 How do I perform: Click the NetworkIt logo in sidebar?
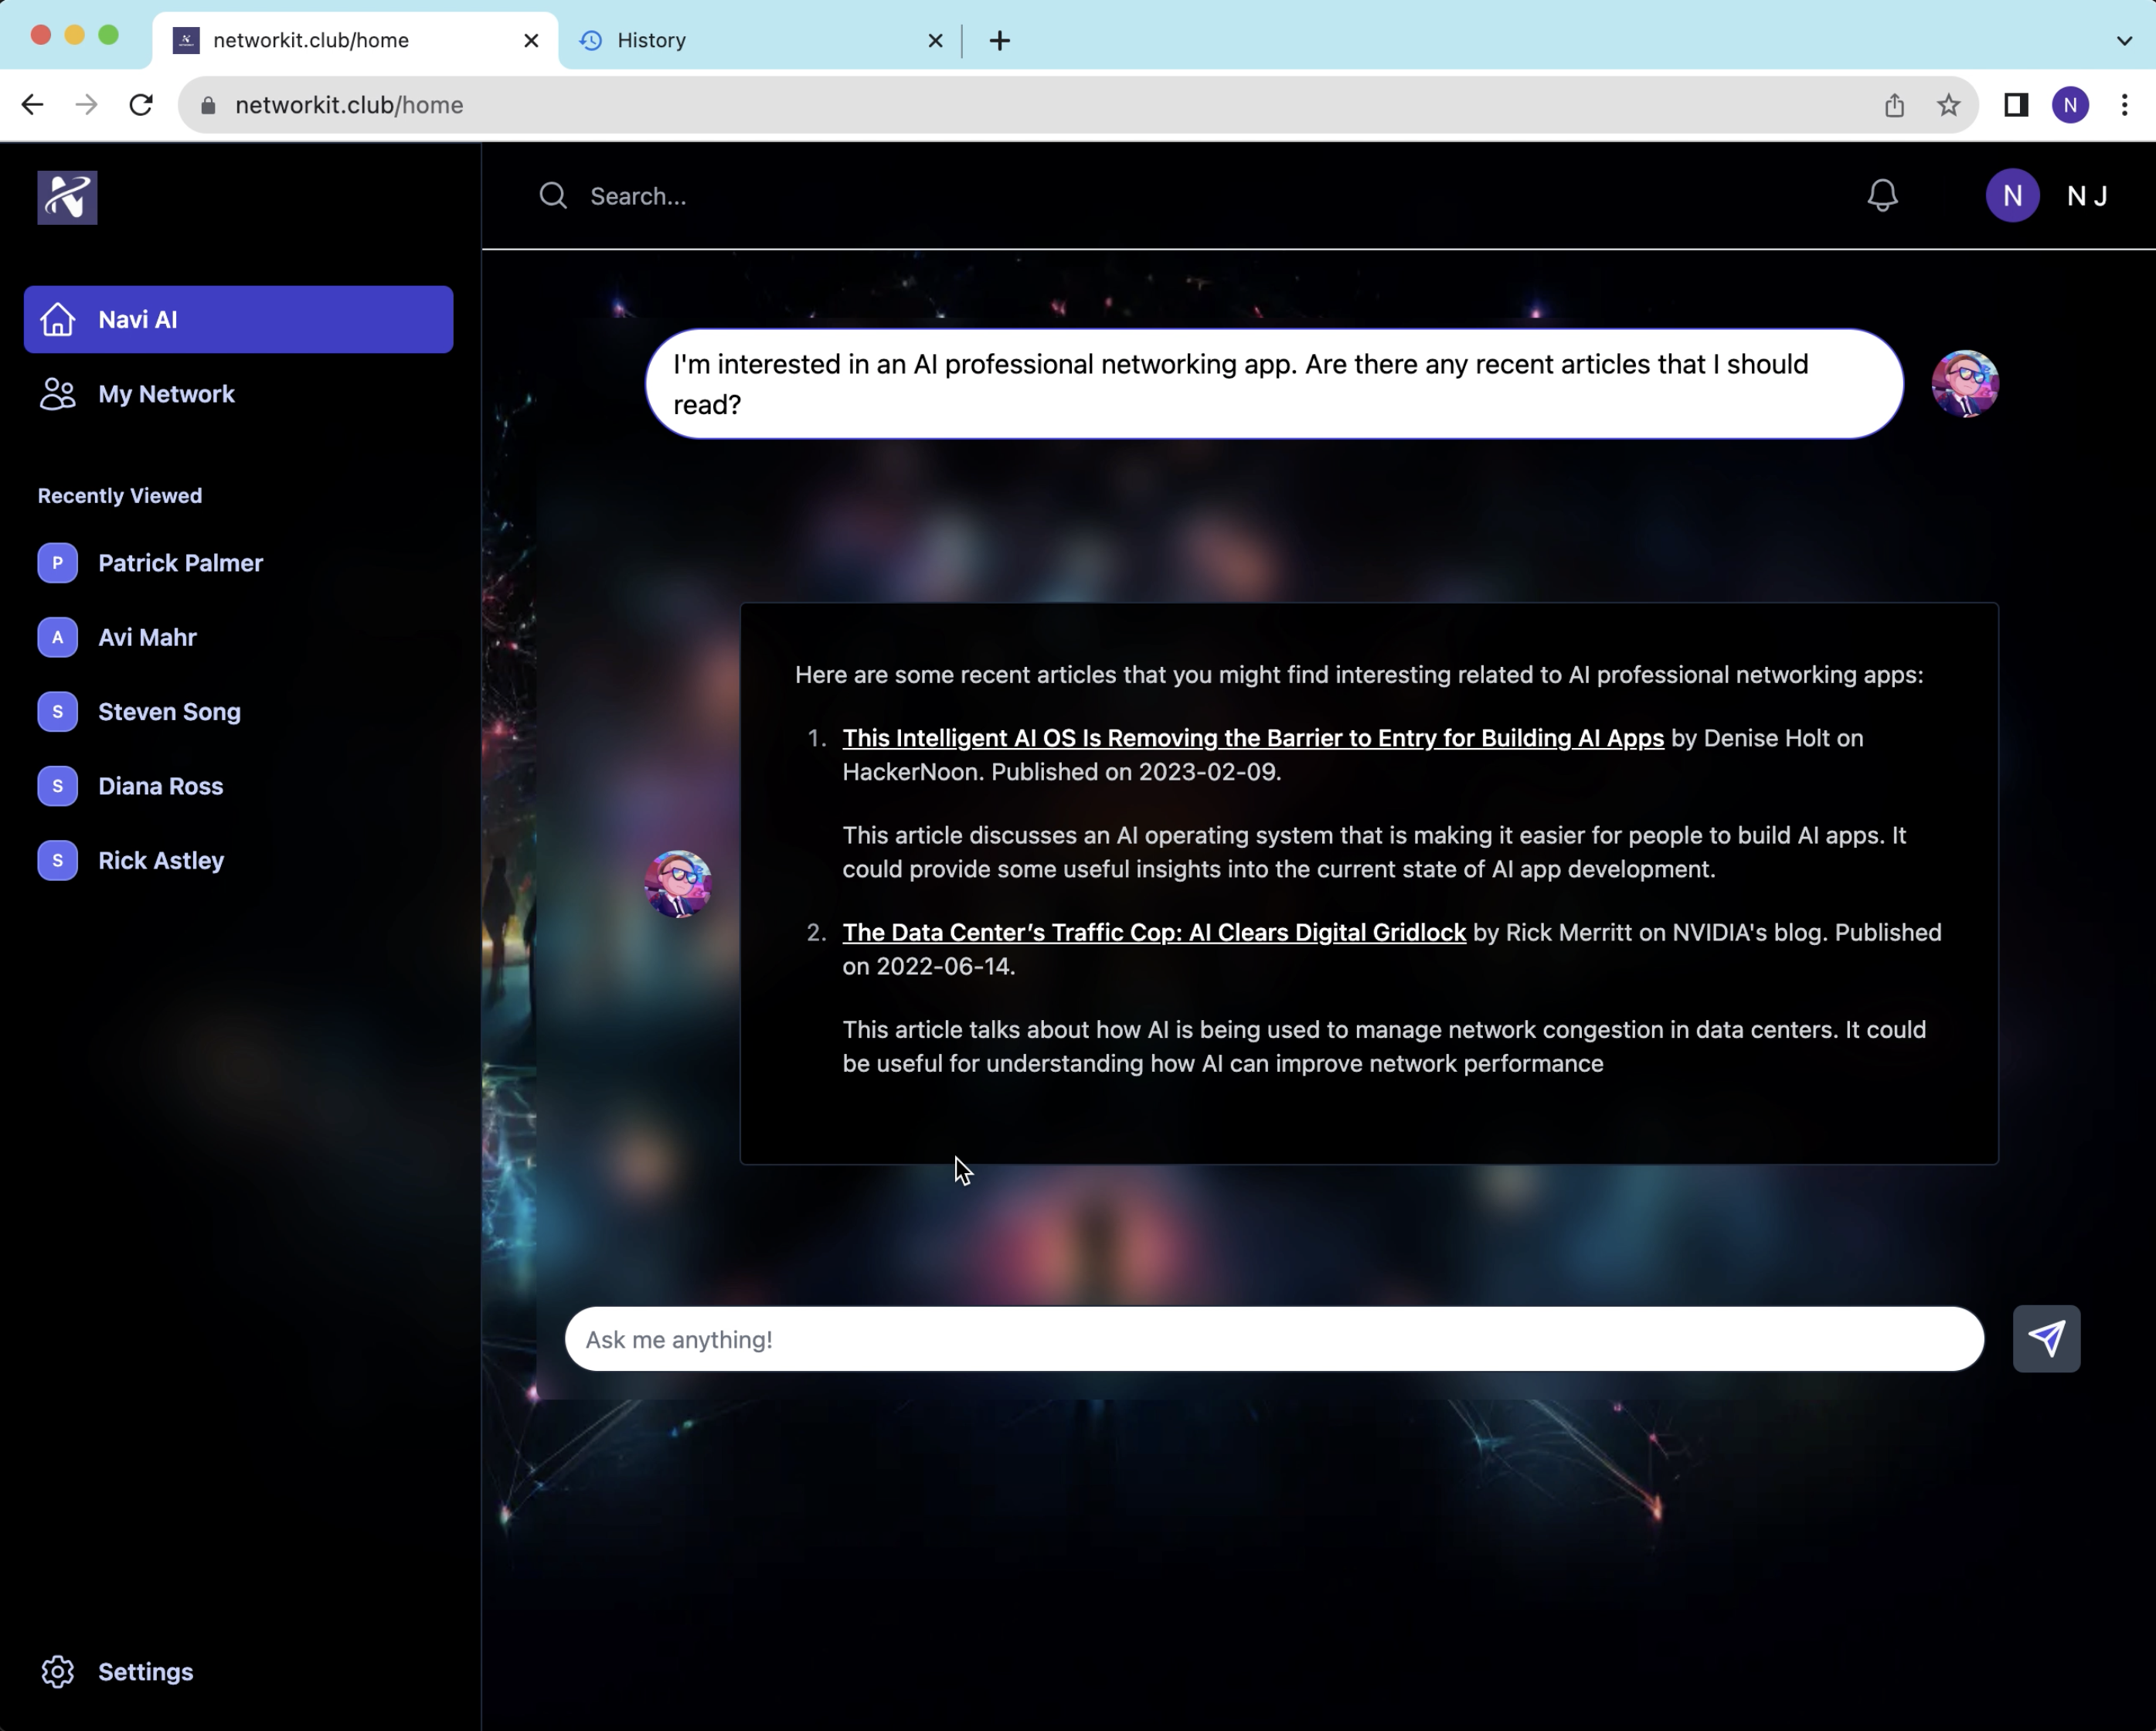click(67, 197)
